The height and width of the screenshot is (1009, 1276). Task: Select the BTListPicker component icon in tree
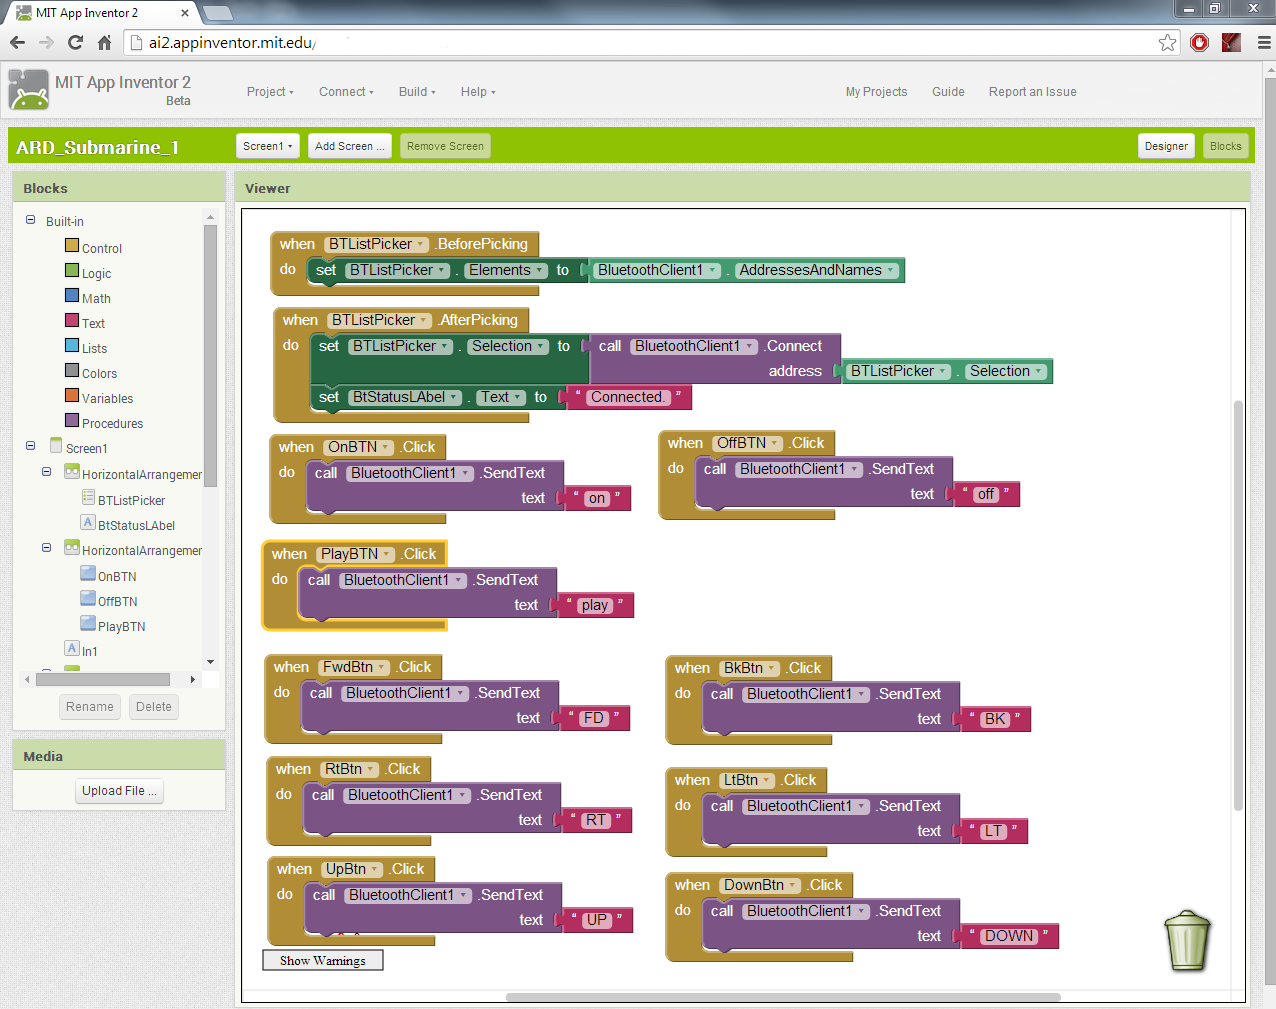(88, 499)
